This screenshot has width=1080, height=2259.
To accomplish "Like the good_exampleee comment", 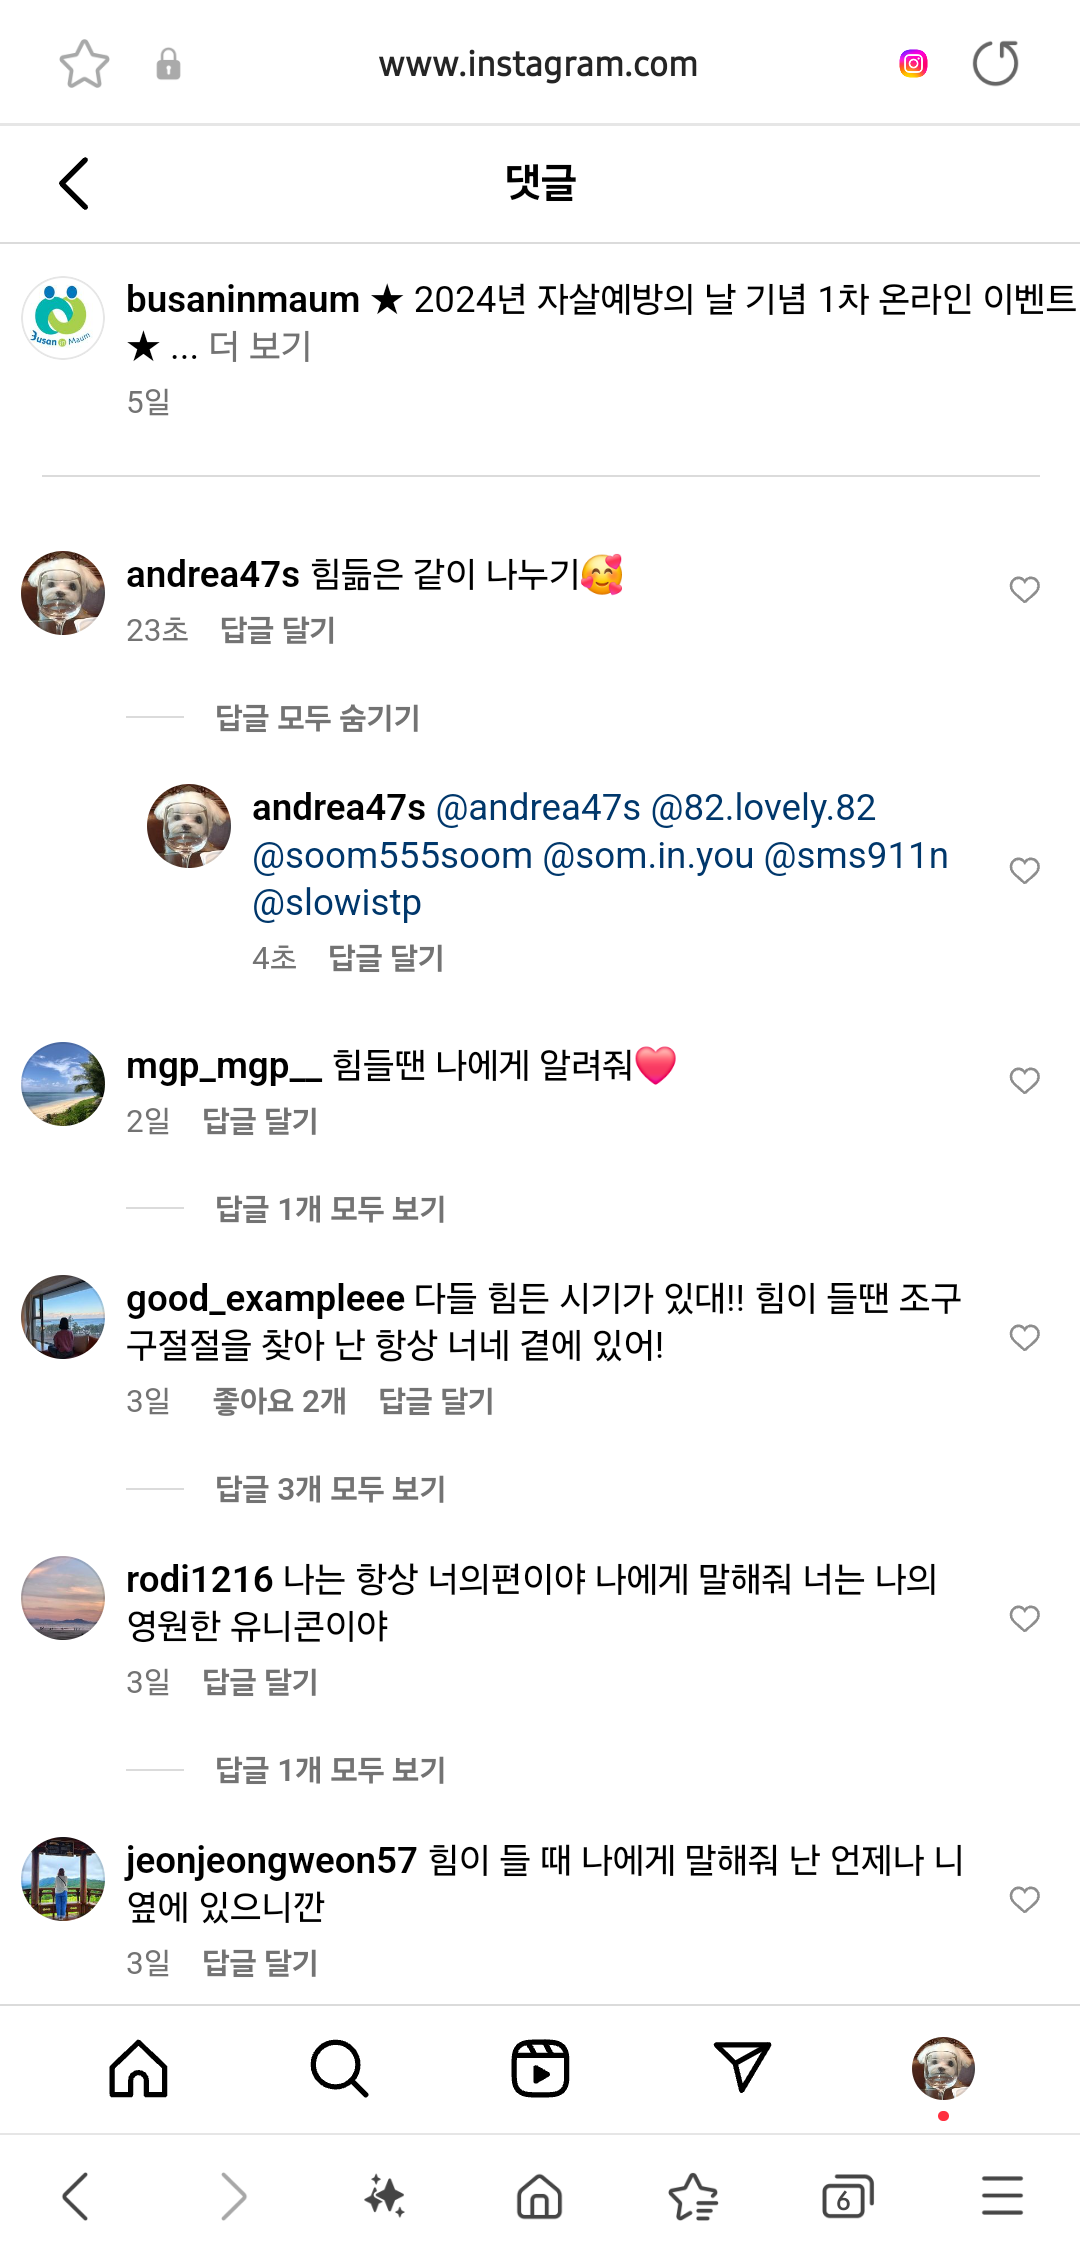I will [1024, 1338].
